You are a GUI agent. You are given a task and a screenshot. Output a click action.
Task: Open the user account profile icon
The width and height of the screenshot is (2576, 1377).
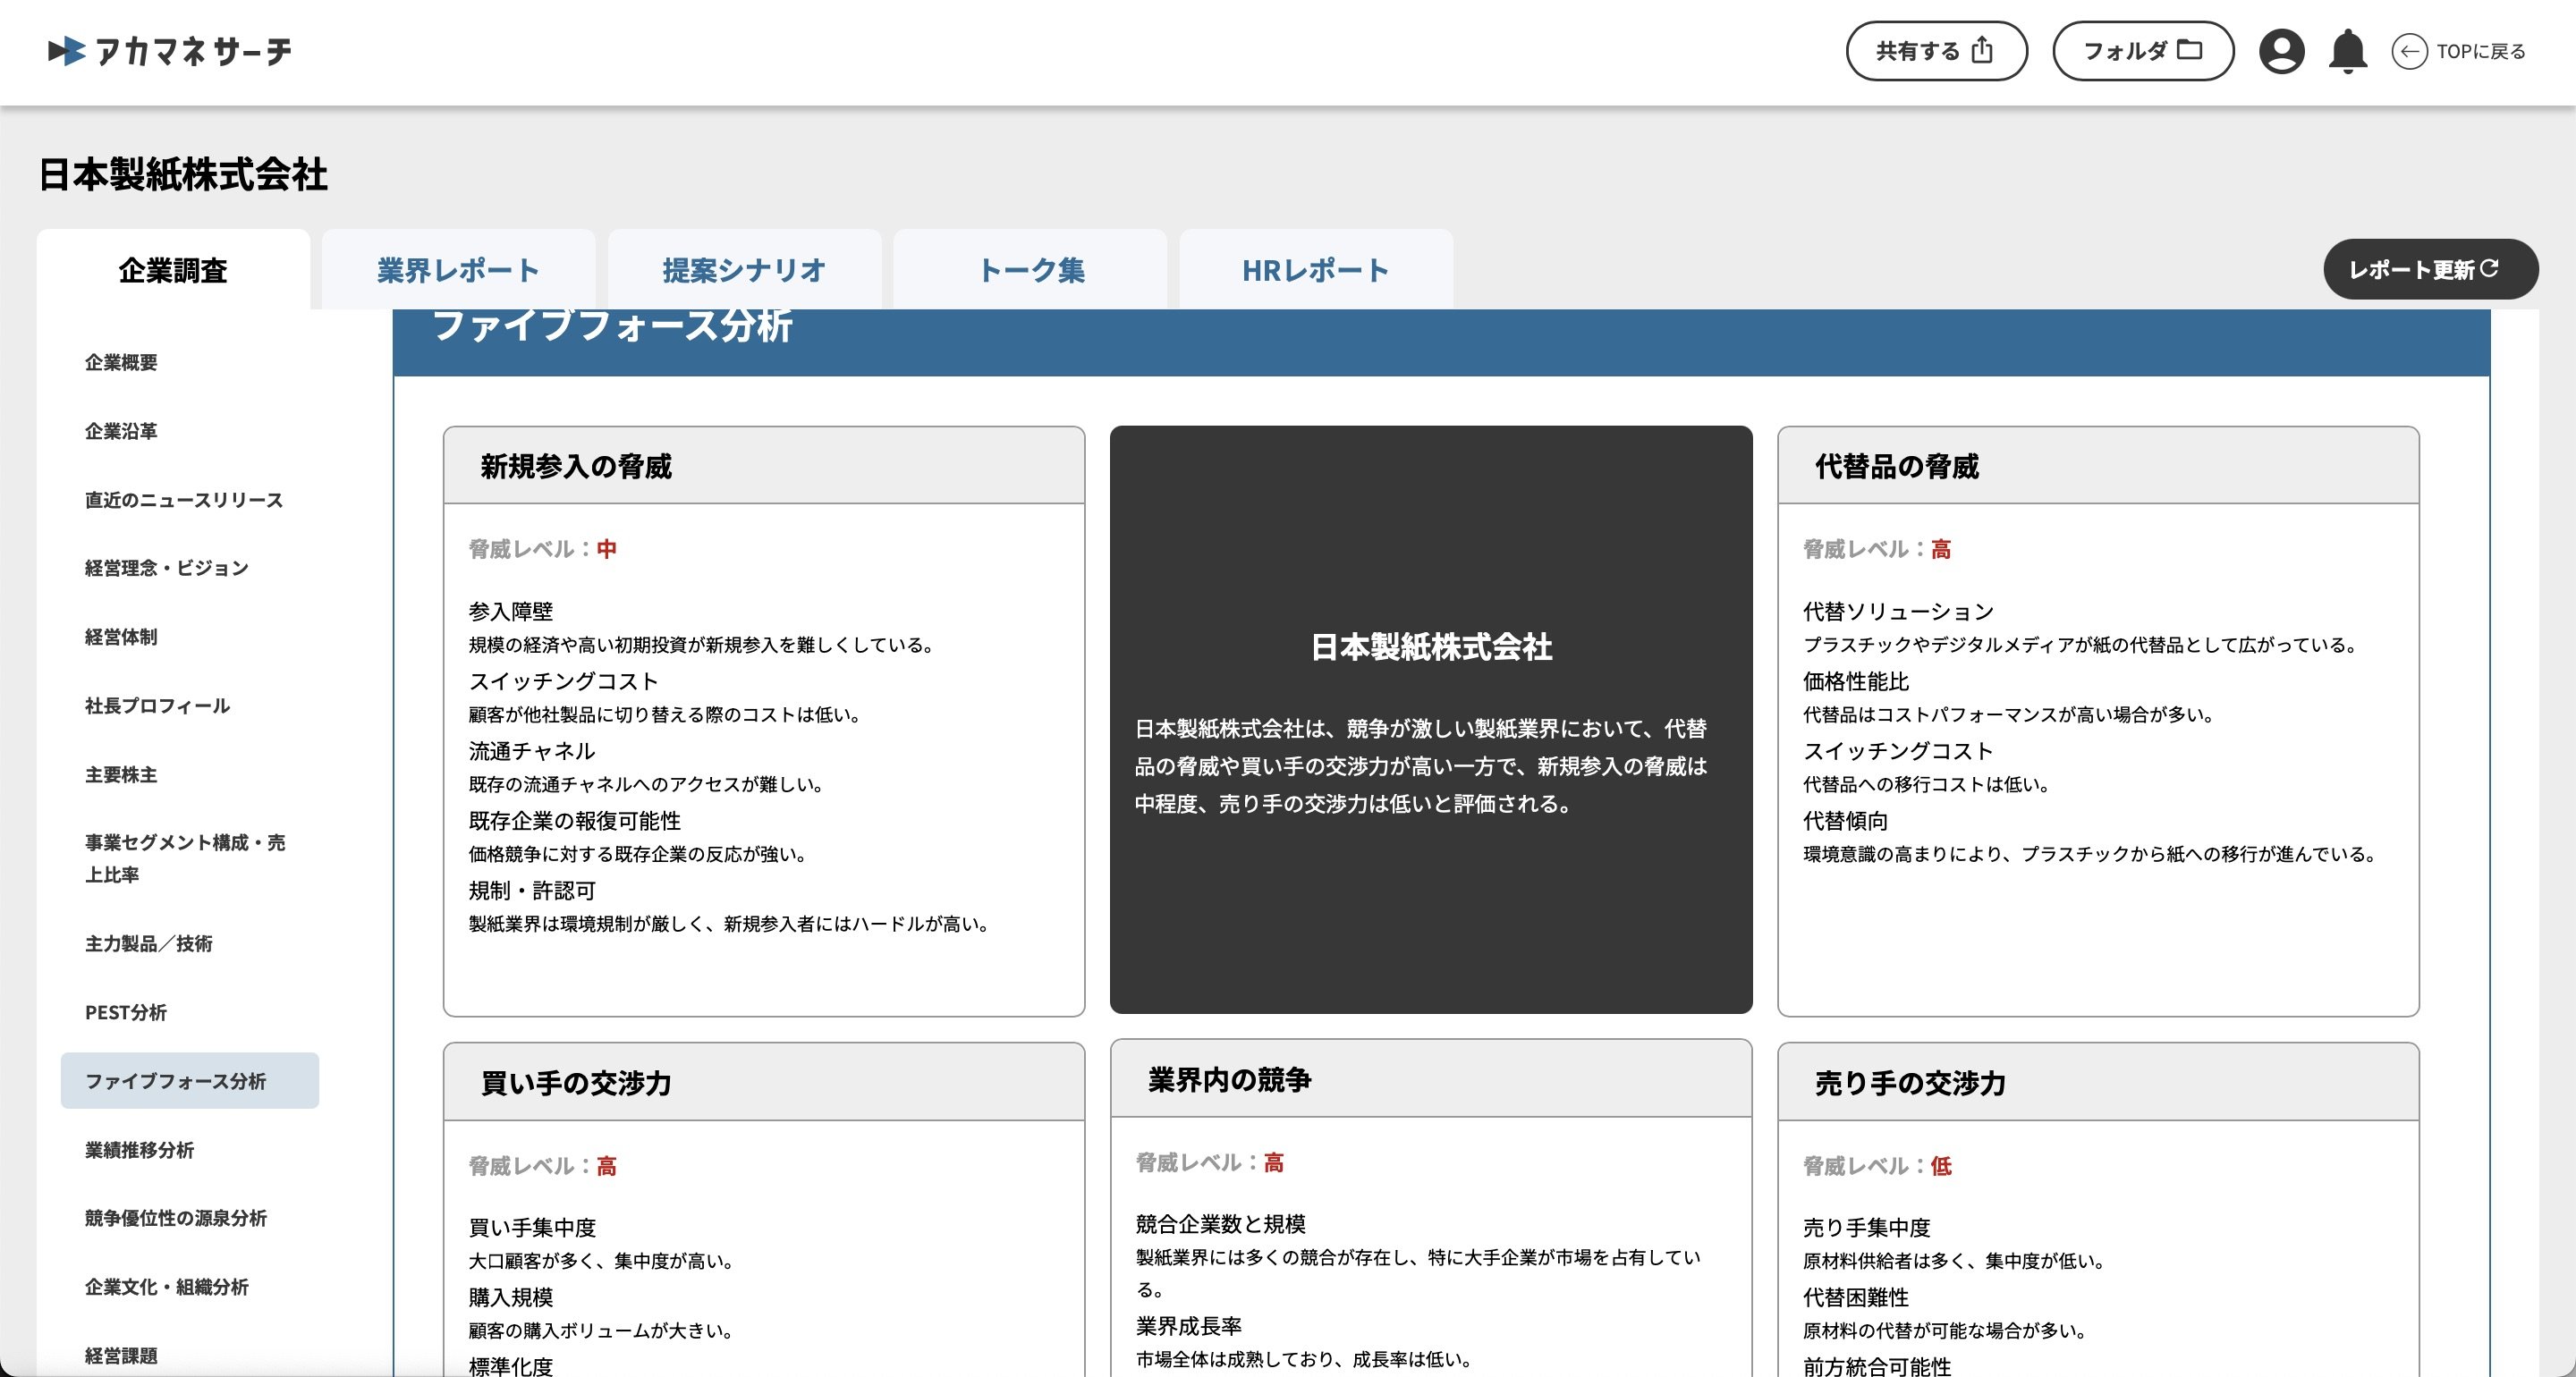pos(2281,51)
